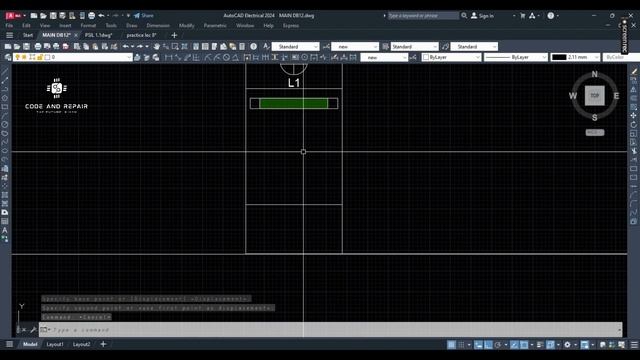Click the command line input field
This screenshot has width=640, height=360.
coord(331,329)
